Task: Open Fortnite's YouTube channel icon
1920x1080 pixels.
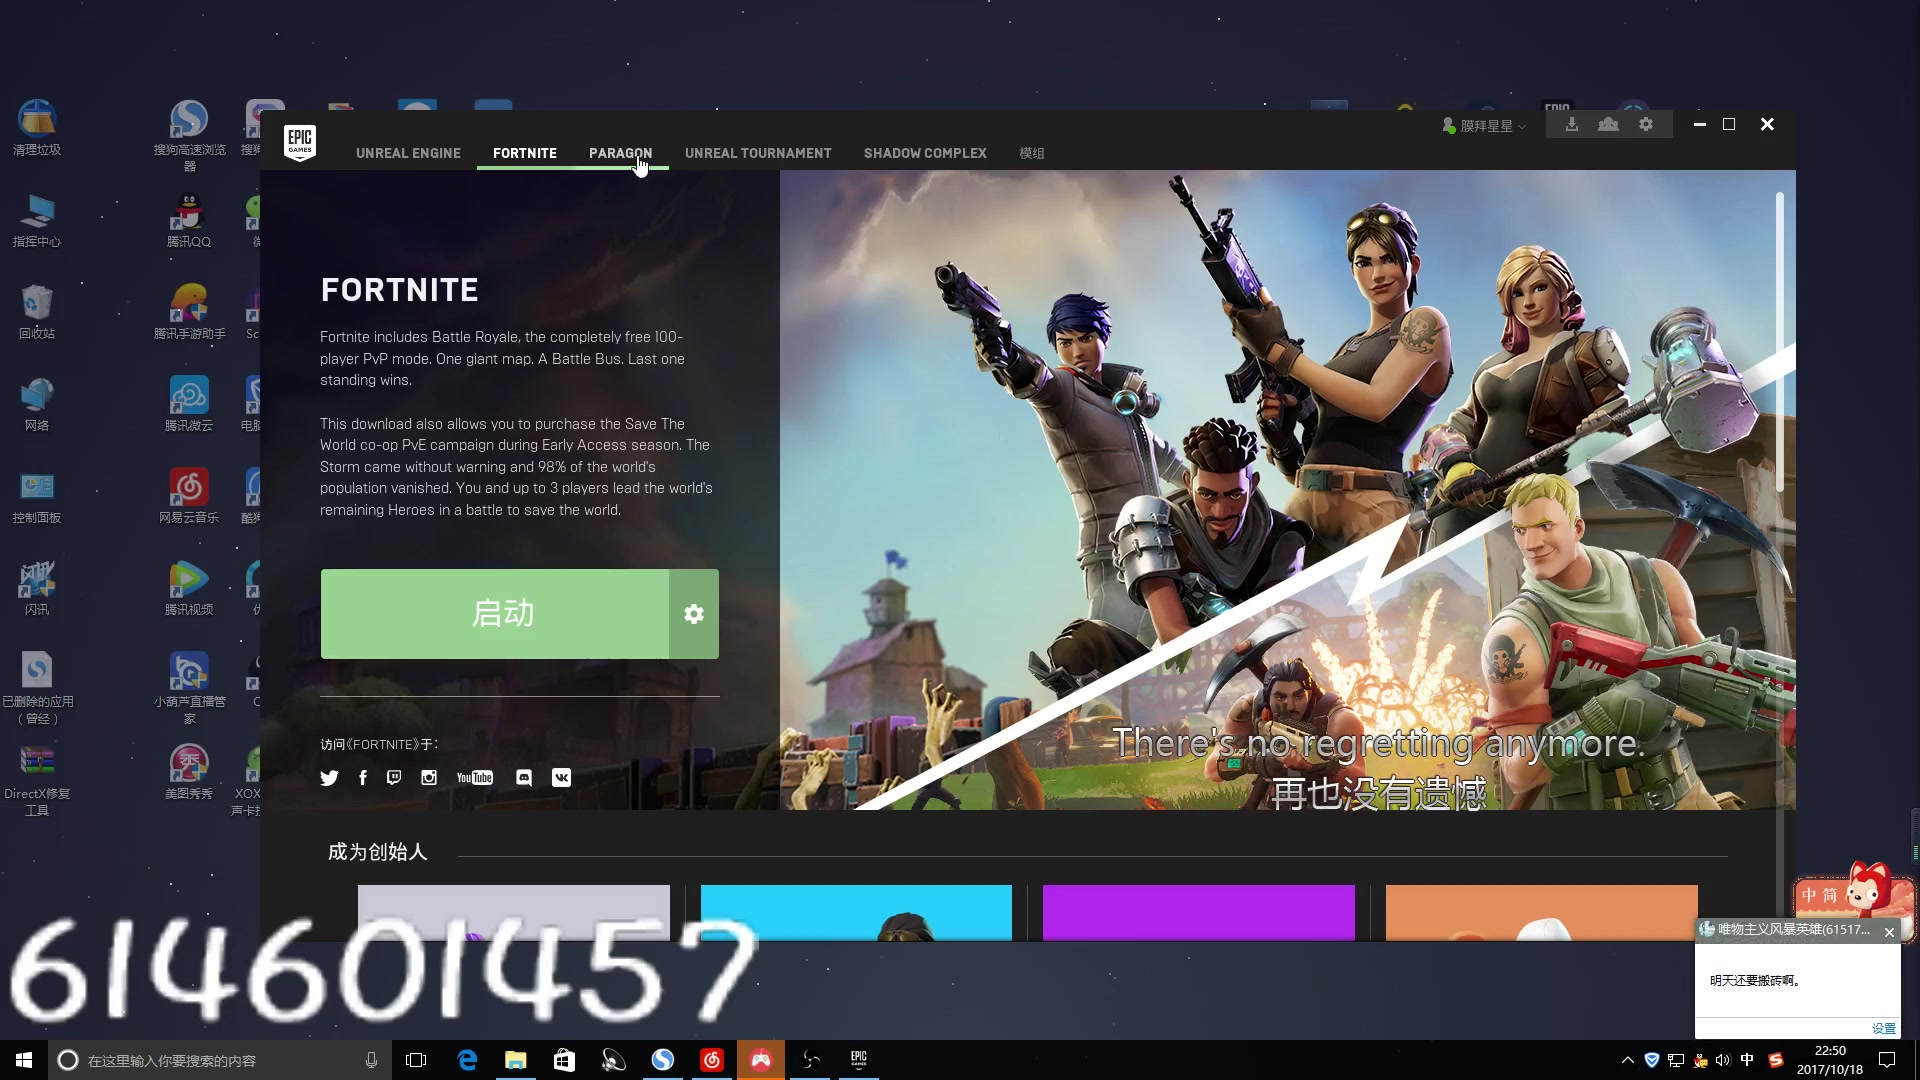Action: click(x=474, y=778)
